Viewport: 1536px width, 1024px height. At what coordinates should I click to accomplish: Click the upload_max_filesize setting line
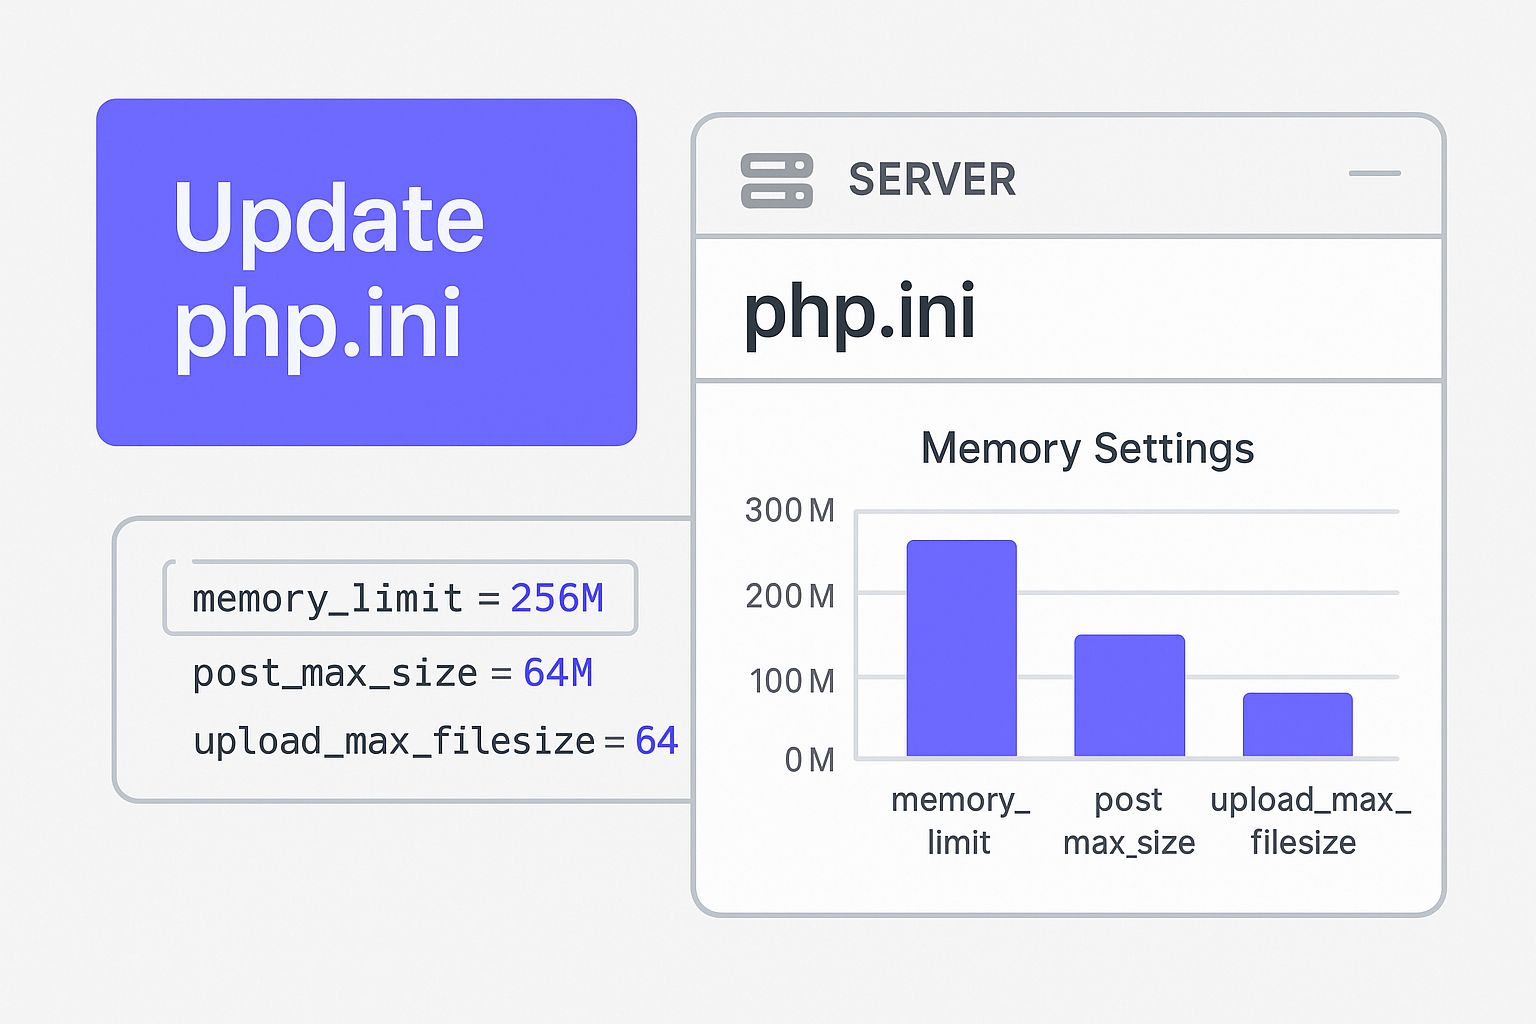(x=435, y=741)
